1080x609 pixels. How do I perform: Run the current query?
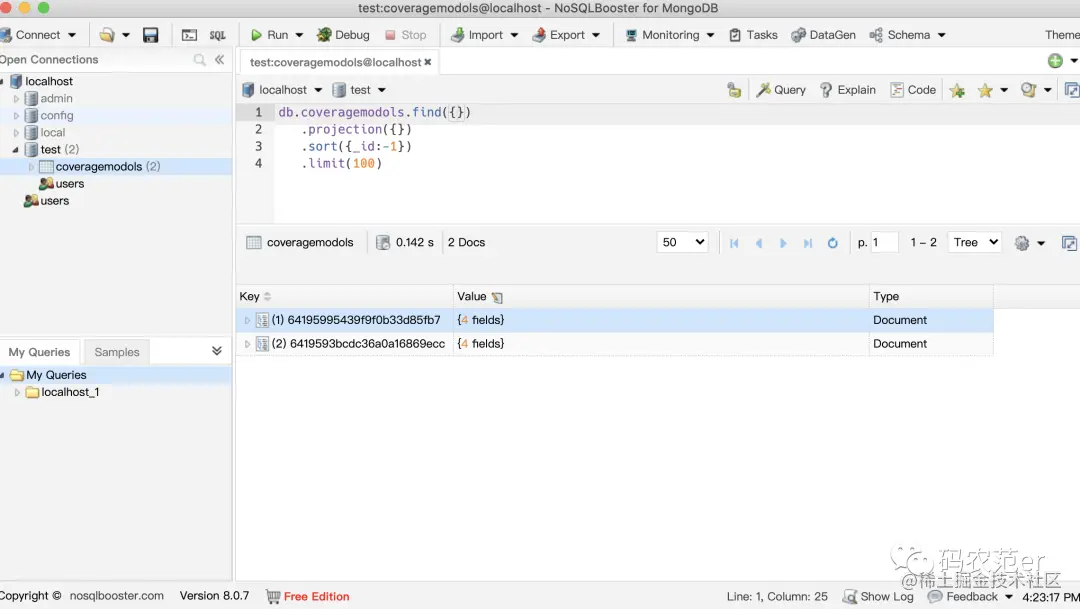click(x=269, y=35)
